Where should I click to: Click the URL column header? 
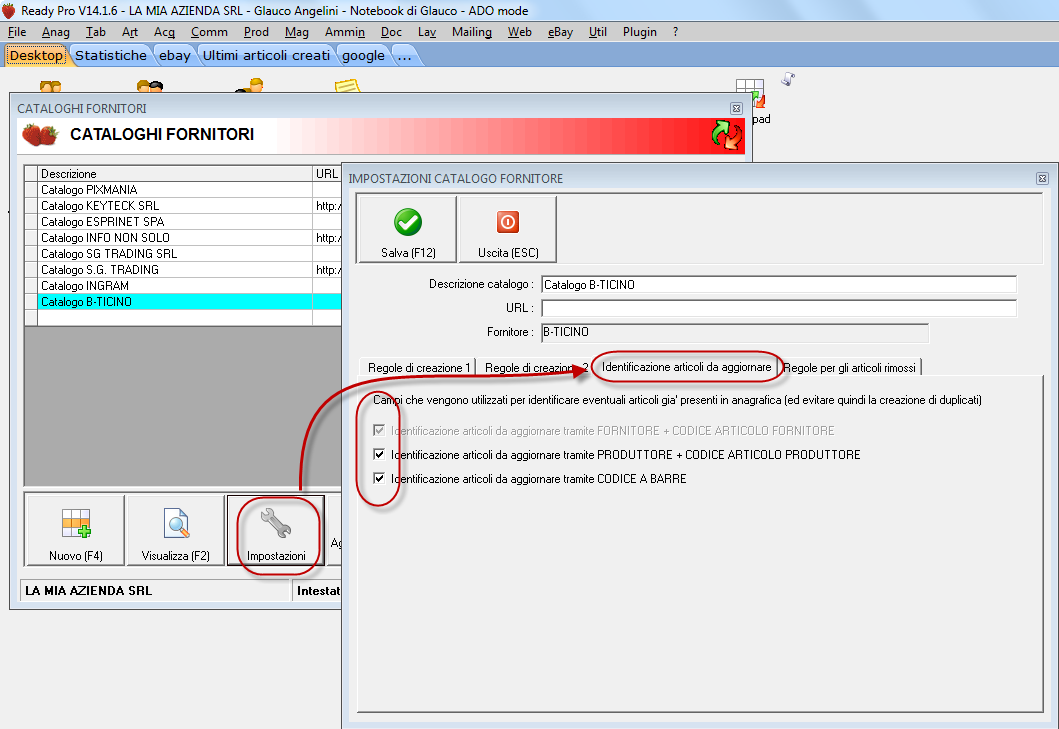328,174
